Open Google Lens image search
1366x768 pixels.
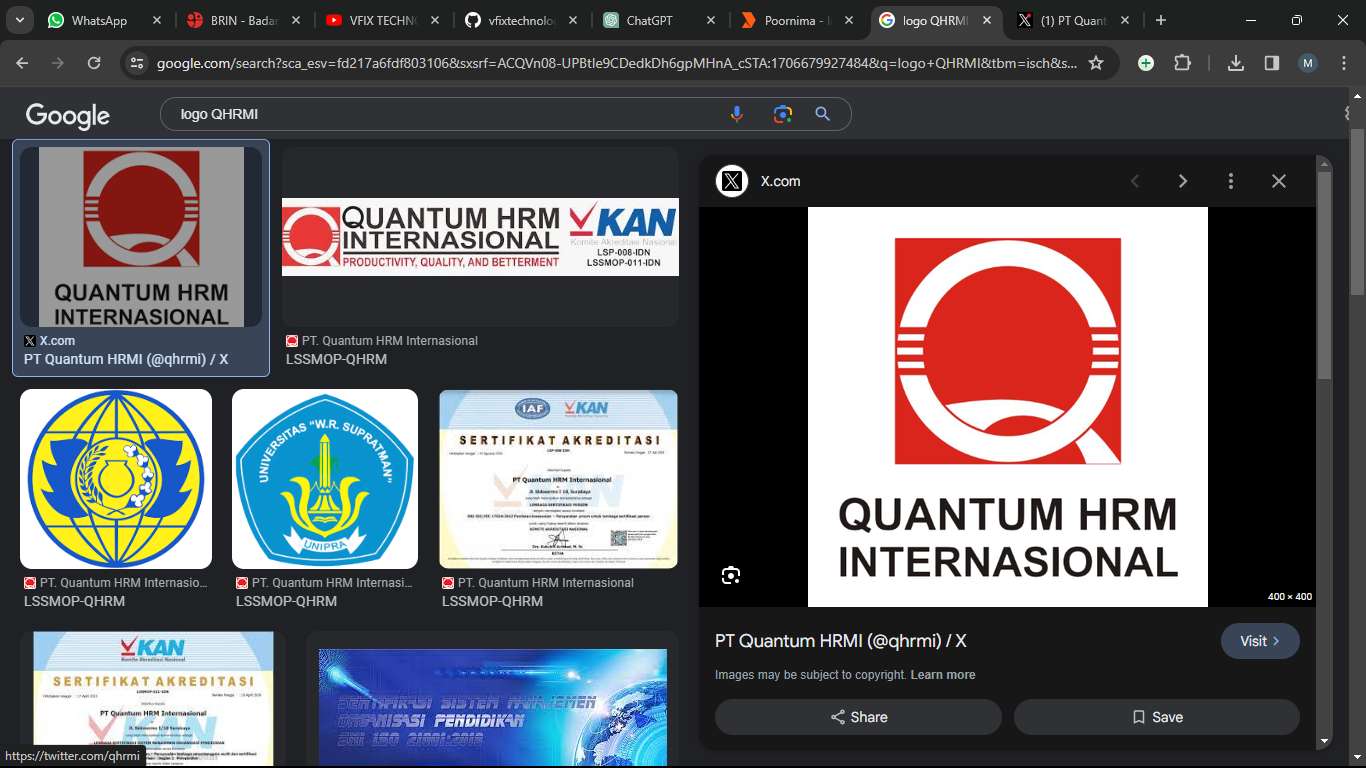coord(782,114)
